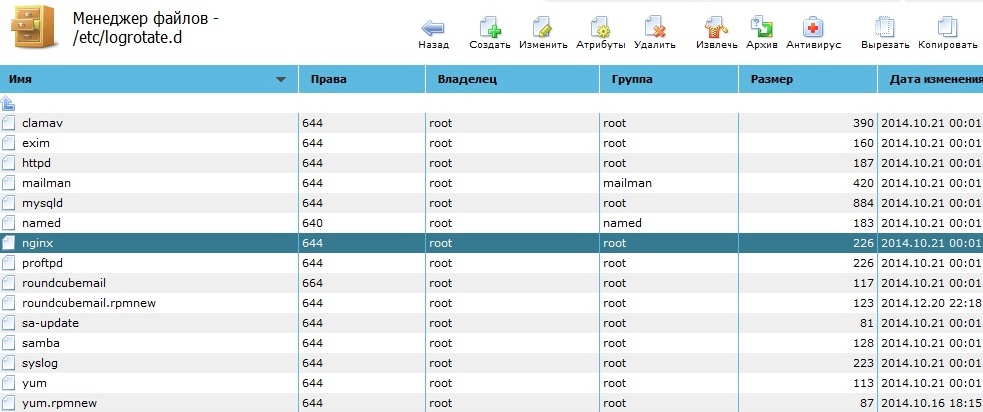The image size is (983, 412).
Task: Click the Создать create file icon
Action: [490, 27]
